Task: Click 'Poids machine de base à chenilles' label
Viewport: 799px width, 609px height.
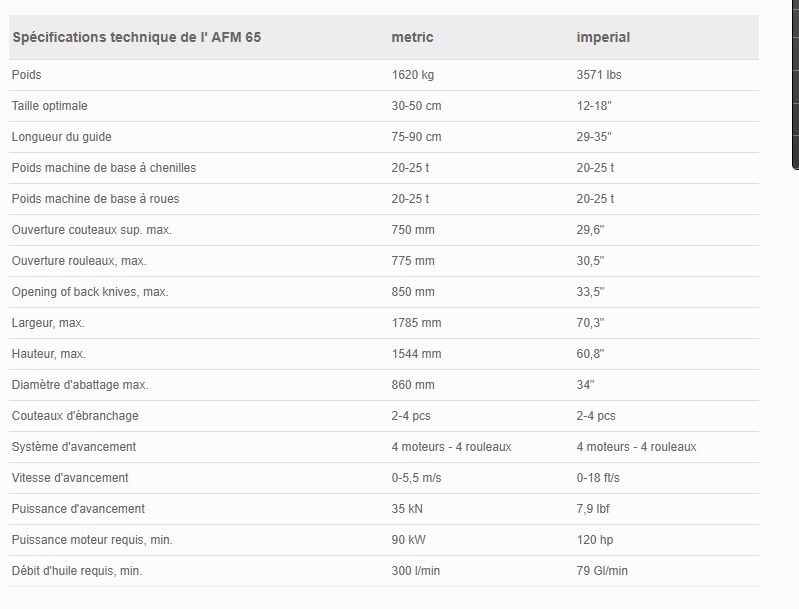Action: pyautogui.click(x=104, y=168)
